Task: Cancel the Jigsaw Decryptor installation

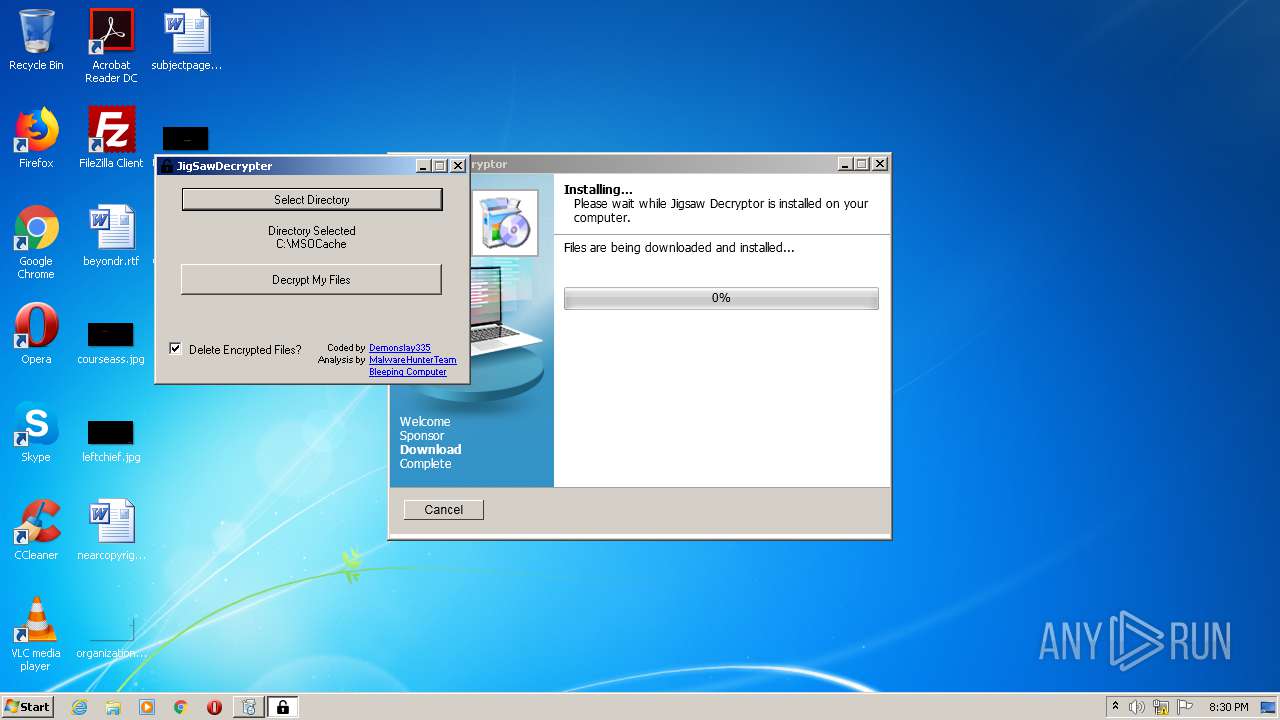Action: tap(444, 510)
